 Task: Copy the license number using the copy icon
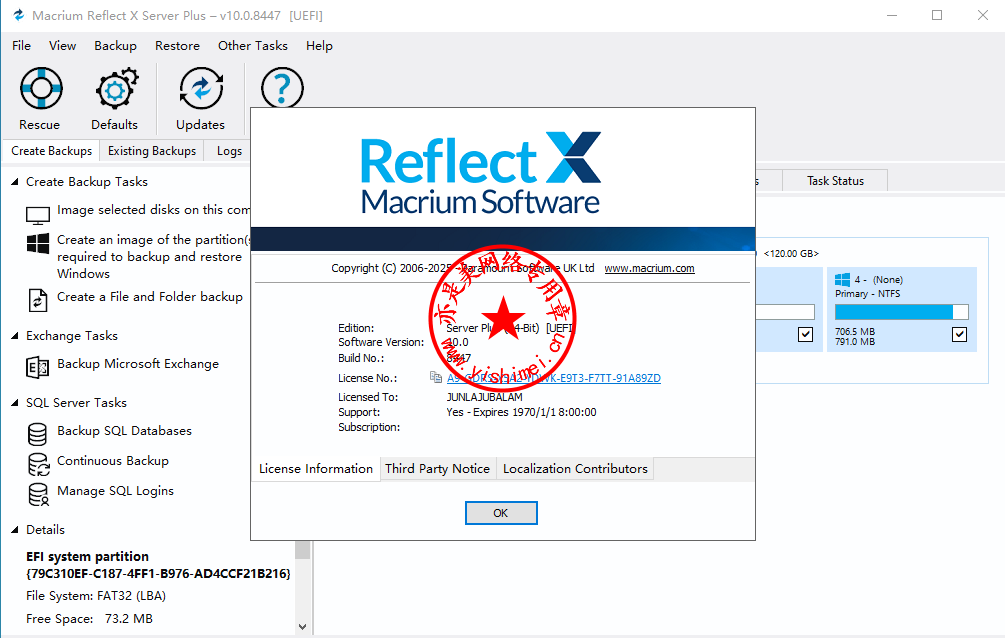436,377
